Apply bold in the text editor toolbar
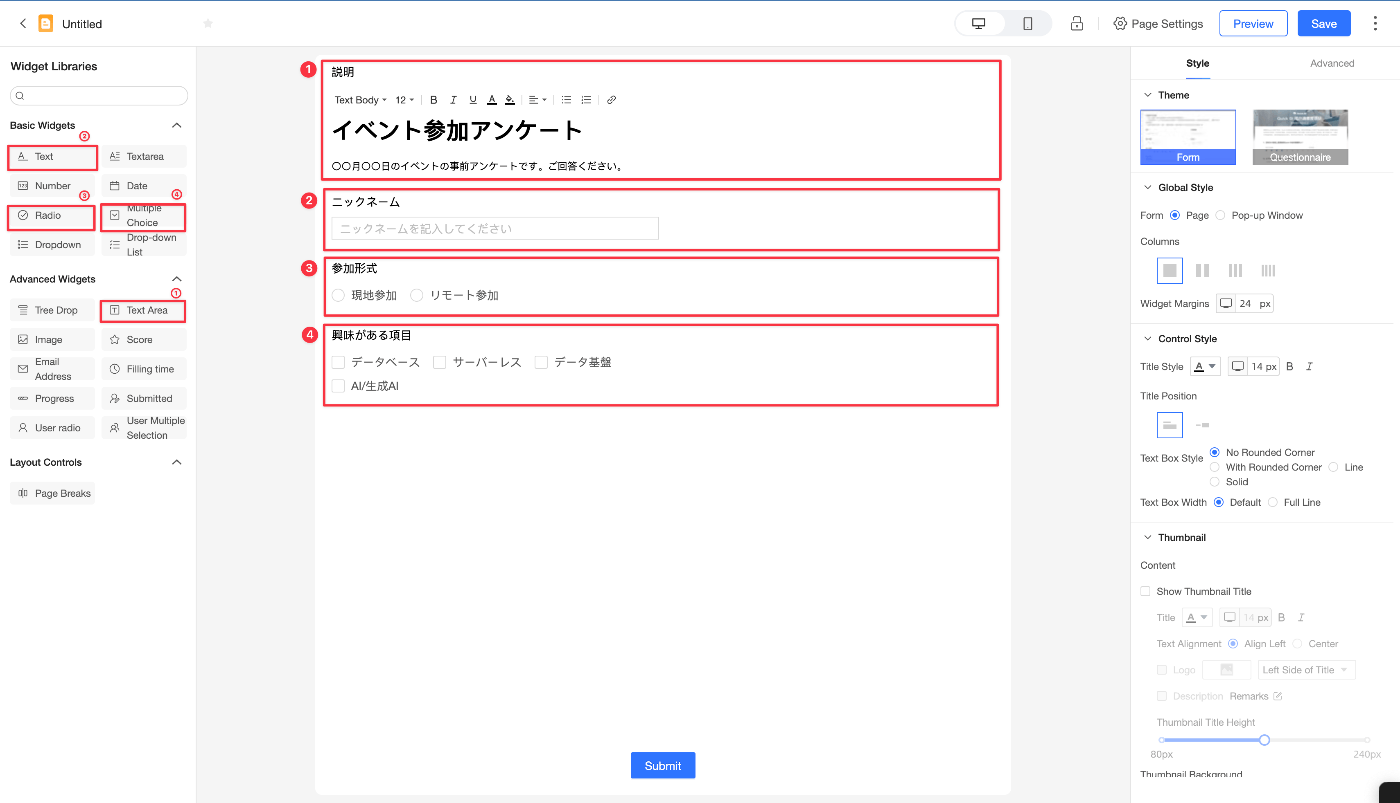The image size is (1400, 803). (x=434, y=100)
